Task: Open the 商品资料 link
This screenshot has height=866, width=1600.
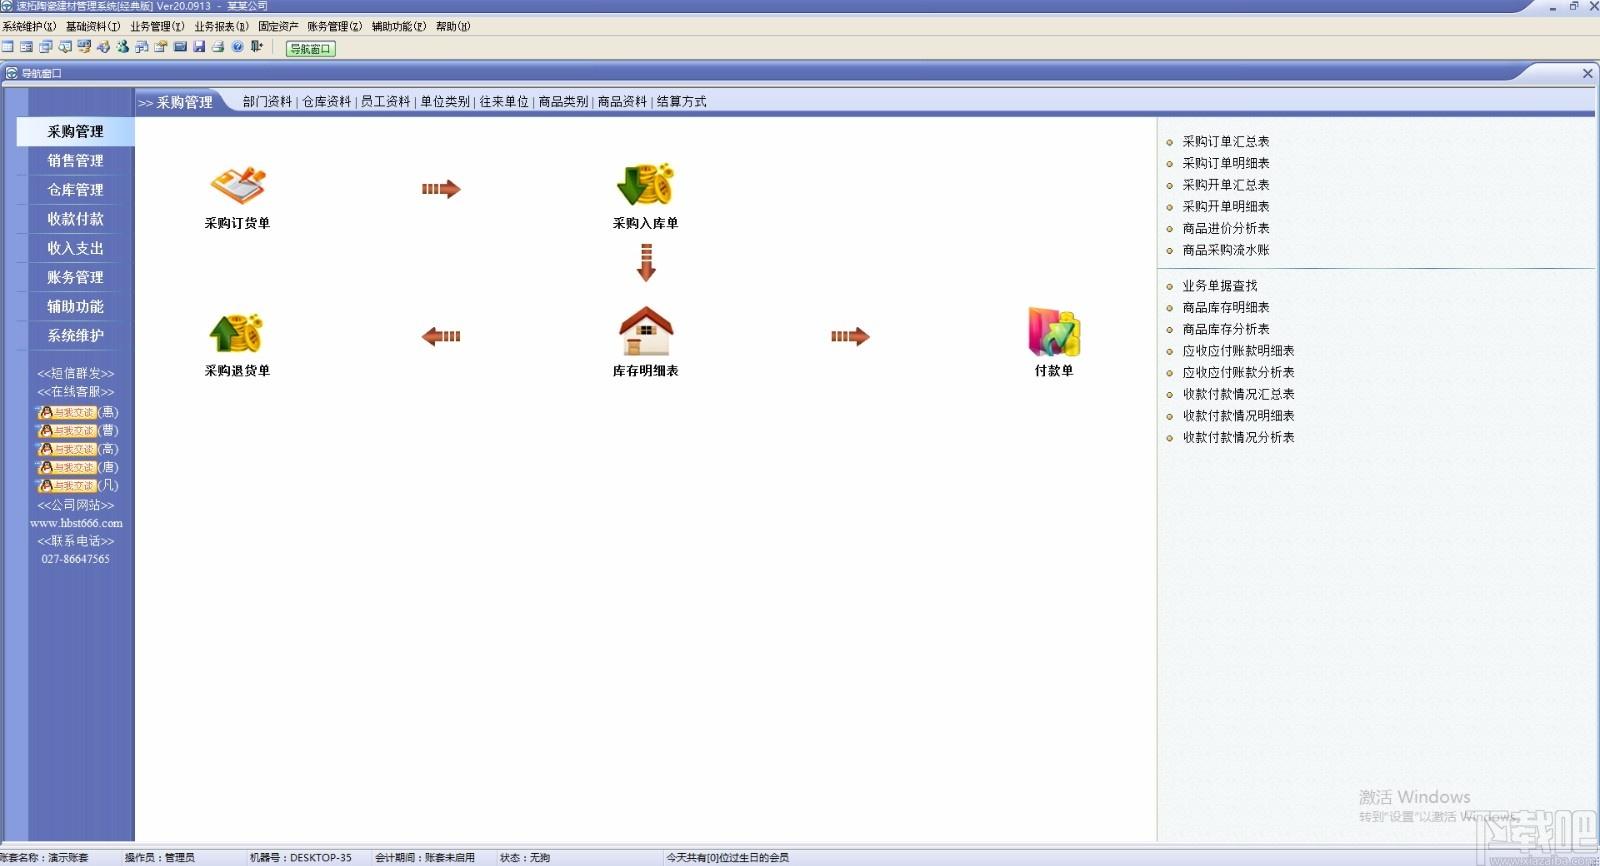Action: coord(622,102)
